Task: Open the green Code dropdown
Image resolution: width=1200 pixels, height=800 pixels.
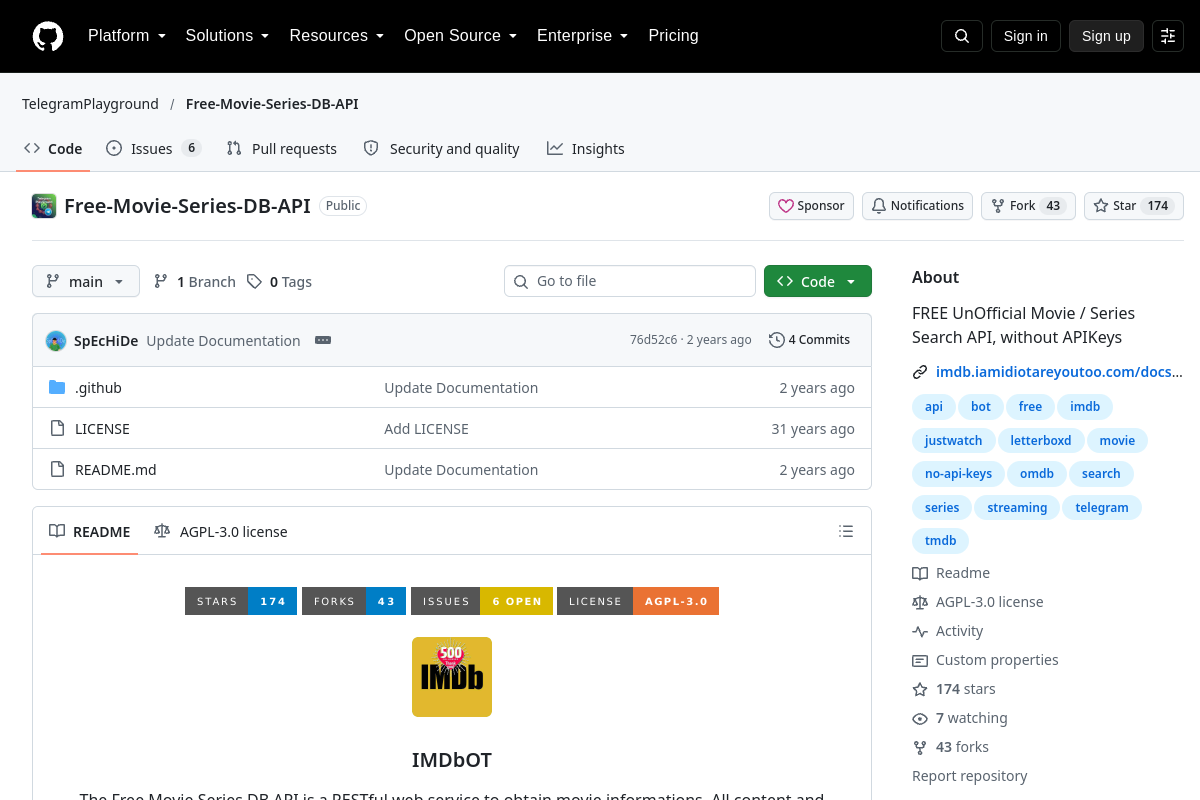Action: pyautogui.click(x=818, y=281)
